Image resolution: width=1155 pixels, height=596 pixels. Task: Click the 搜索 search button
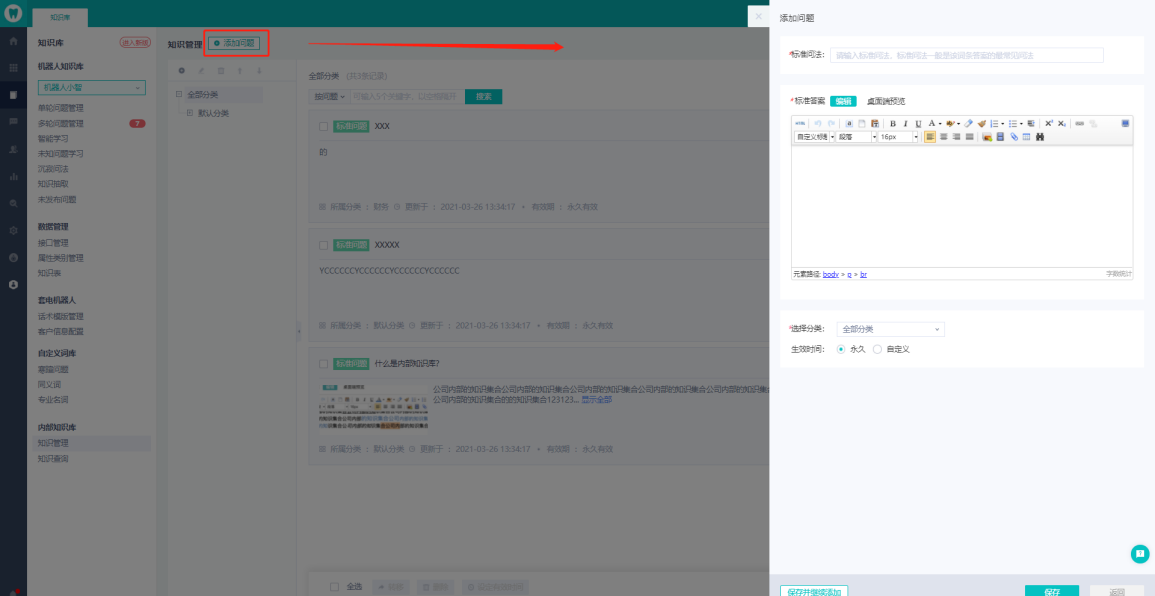pos(483,97)
